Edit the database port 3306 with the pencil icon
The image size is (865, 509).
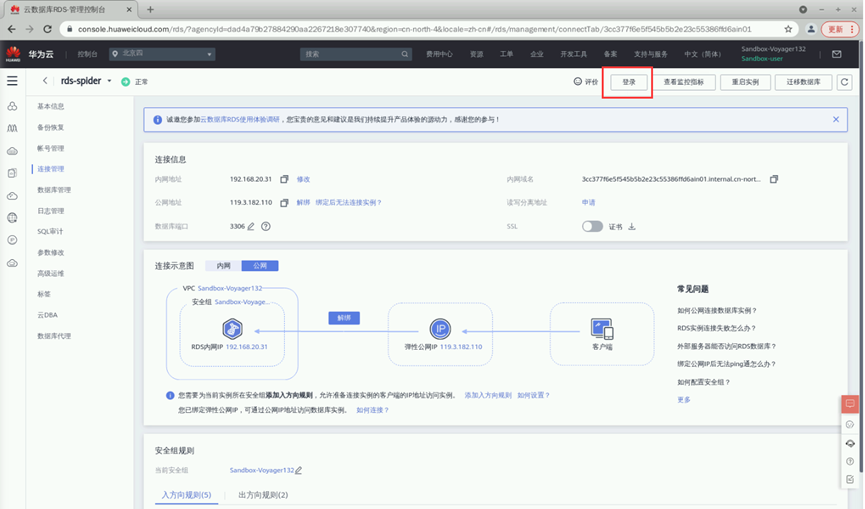pyautogui.click(x=251, y=226)
